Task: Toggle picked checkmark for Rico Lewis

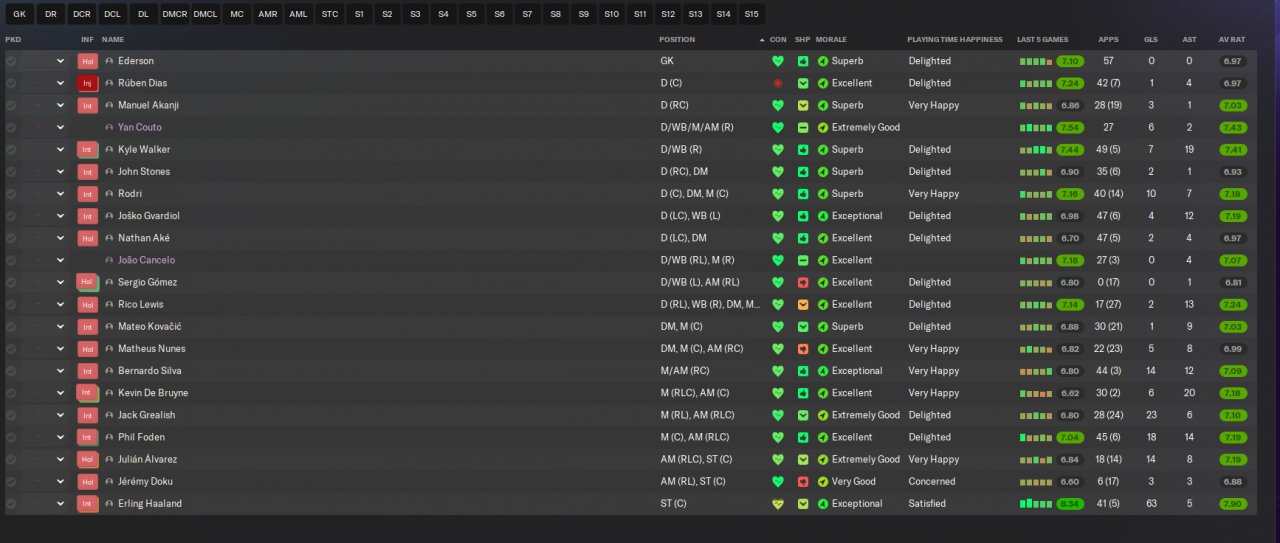Action: click(11, 304)
